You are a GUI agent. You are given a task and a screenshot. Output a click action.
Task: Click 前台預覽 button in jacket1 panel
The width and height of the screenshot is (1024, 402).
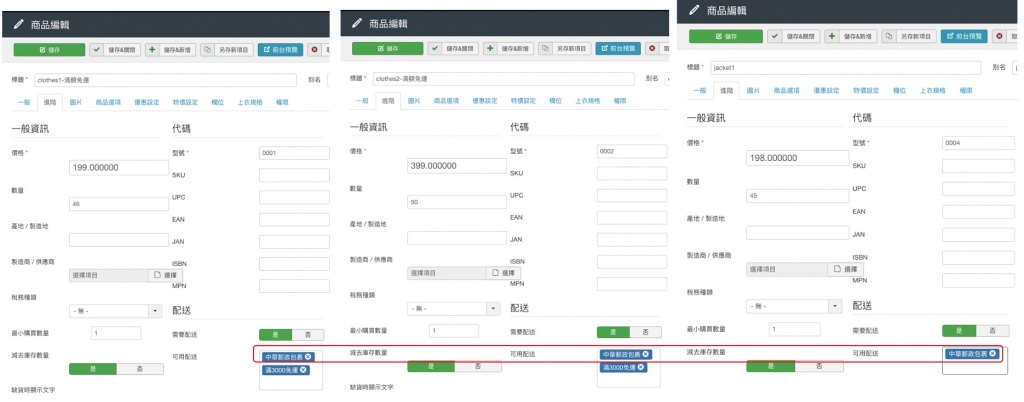coord(965,37)
